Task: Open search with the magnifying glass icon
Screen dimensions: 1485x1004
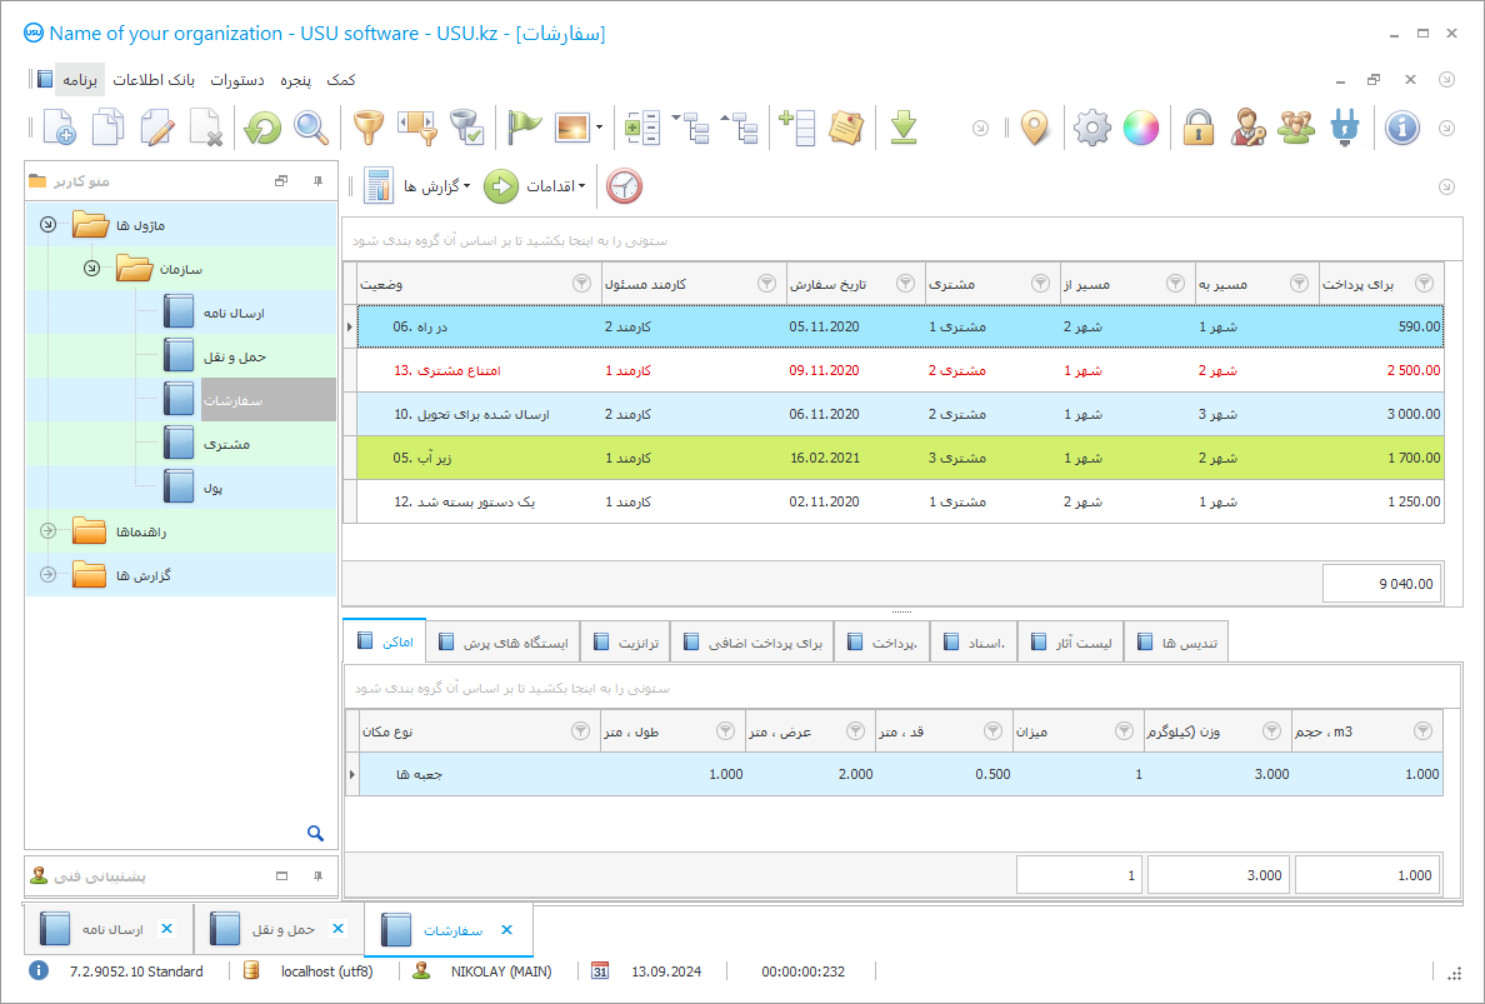Action: pyautogui.click(x=311, y=128)
